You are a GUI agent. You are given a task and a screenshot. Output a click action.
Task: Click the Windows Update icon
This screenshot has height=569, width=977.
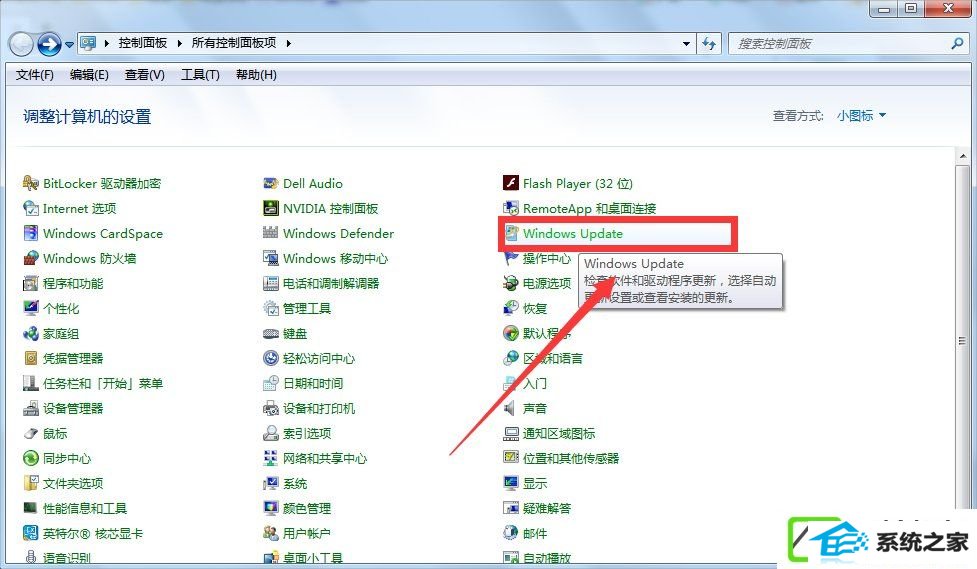(x=511, y=233)
